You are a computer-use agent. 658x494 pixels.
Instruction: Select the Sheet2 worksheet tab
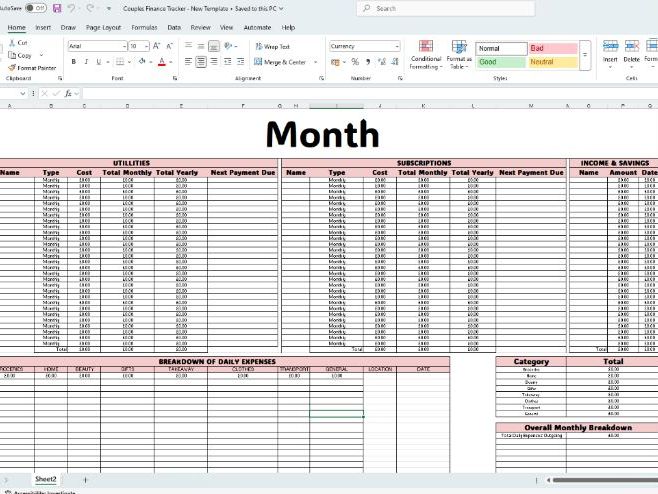click(x=45, y=479)
